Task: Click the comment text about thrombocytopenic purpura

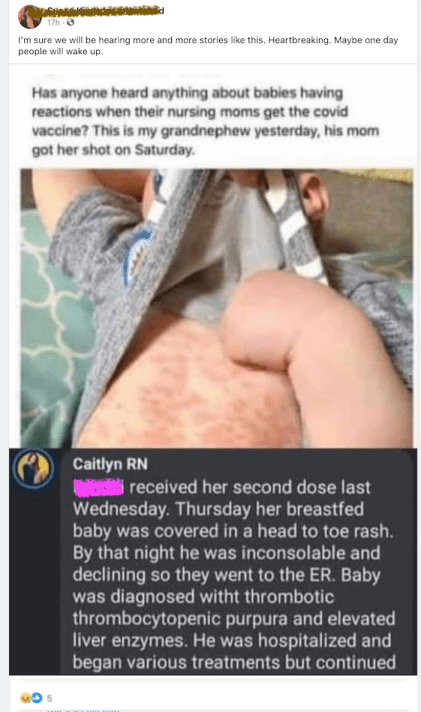Action: pyautogui.click(x=234, y=618)
